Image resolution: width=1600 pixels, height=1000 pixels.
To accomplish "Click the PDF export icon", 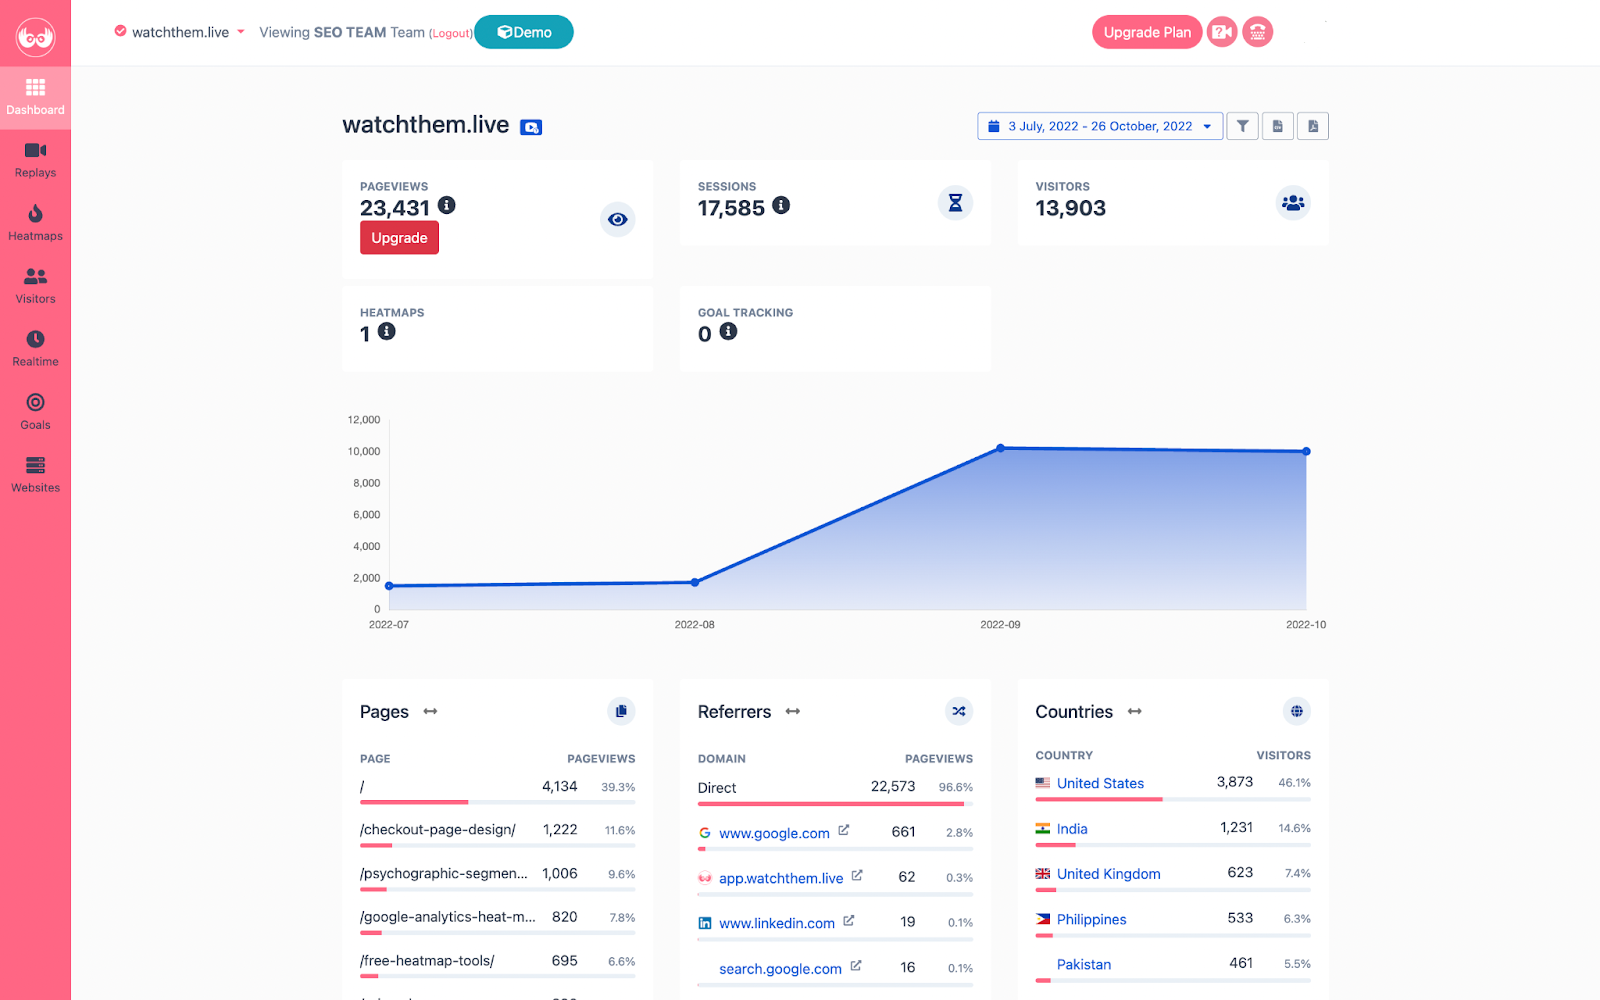I will point(1313,126).
